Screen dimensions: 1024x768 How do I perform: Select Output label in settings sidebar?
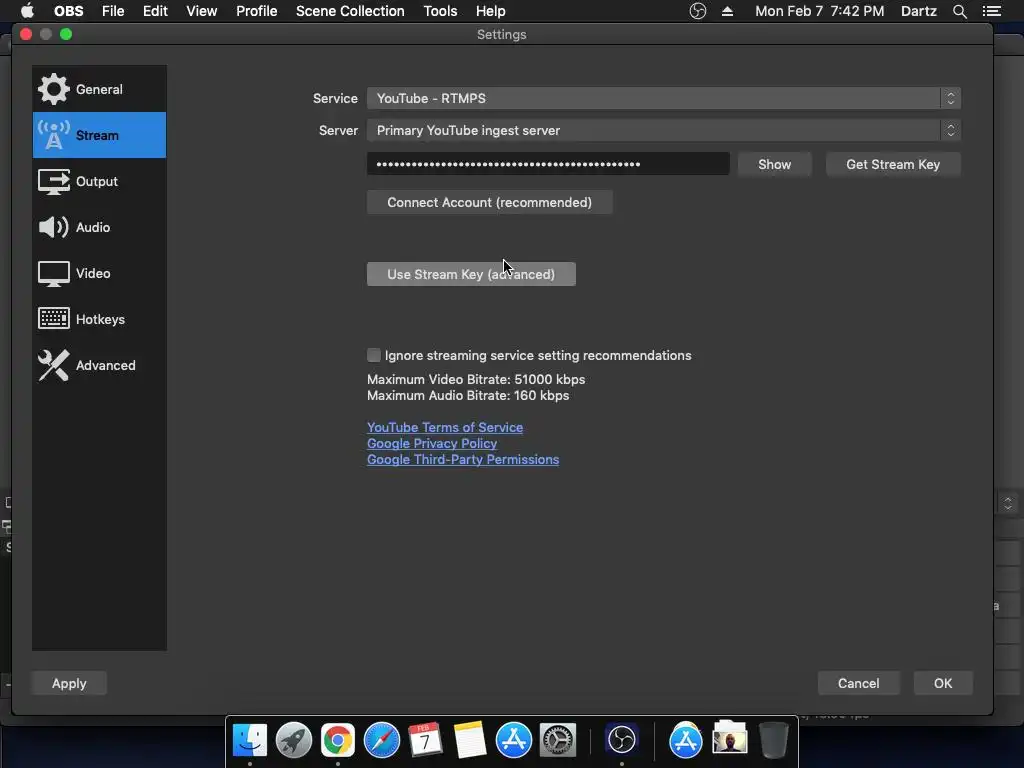click(x=97, y=182)
